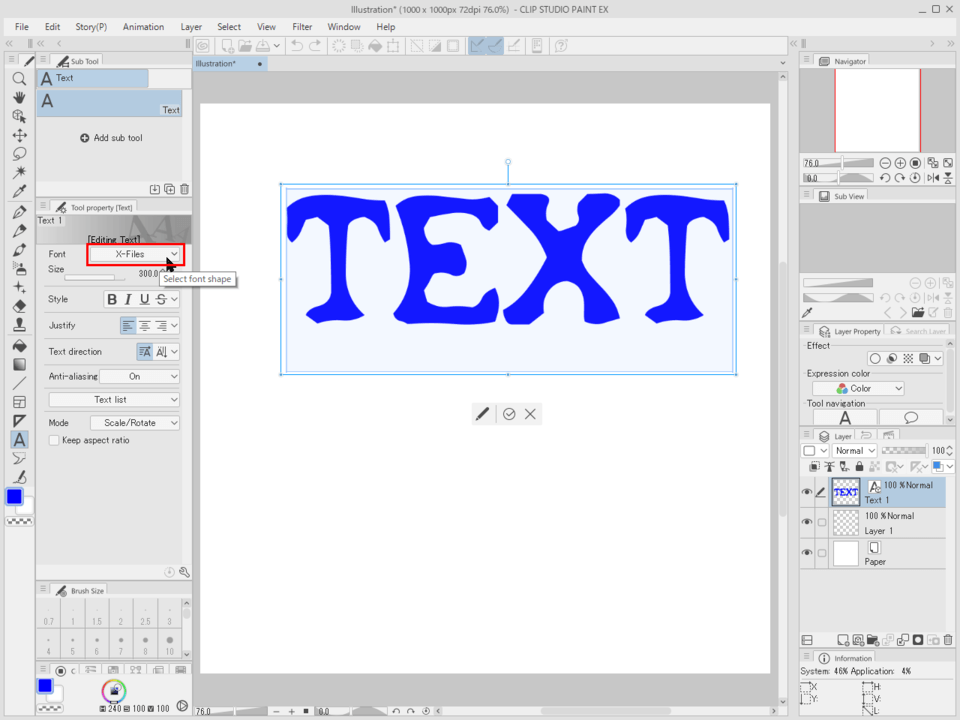Click the Strikethrough style icon
This screenshot has width=960, height=720.
[x=161, y=299]
